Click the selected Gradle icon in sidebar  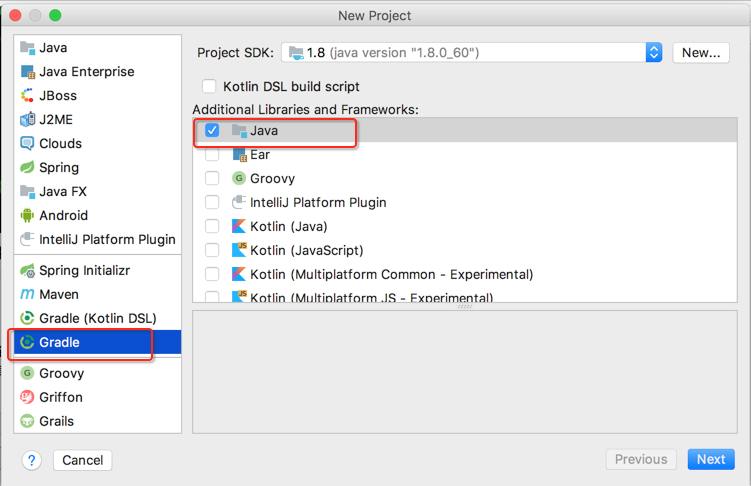pyautogui.click(x=27, y=342)
